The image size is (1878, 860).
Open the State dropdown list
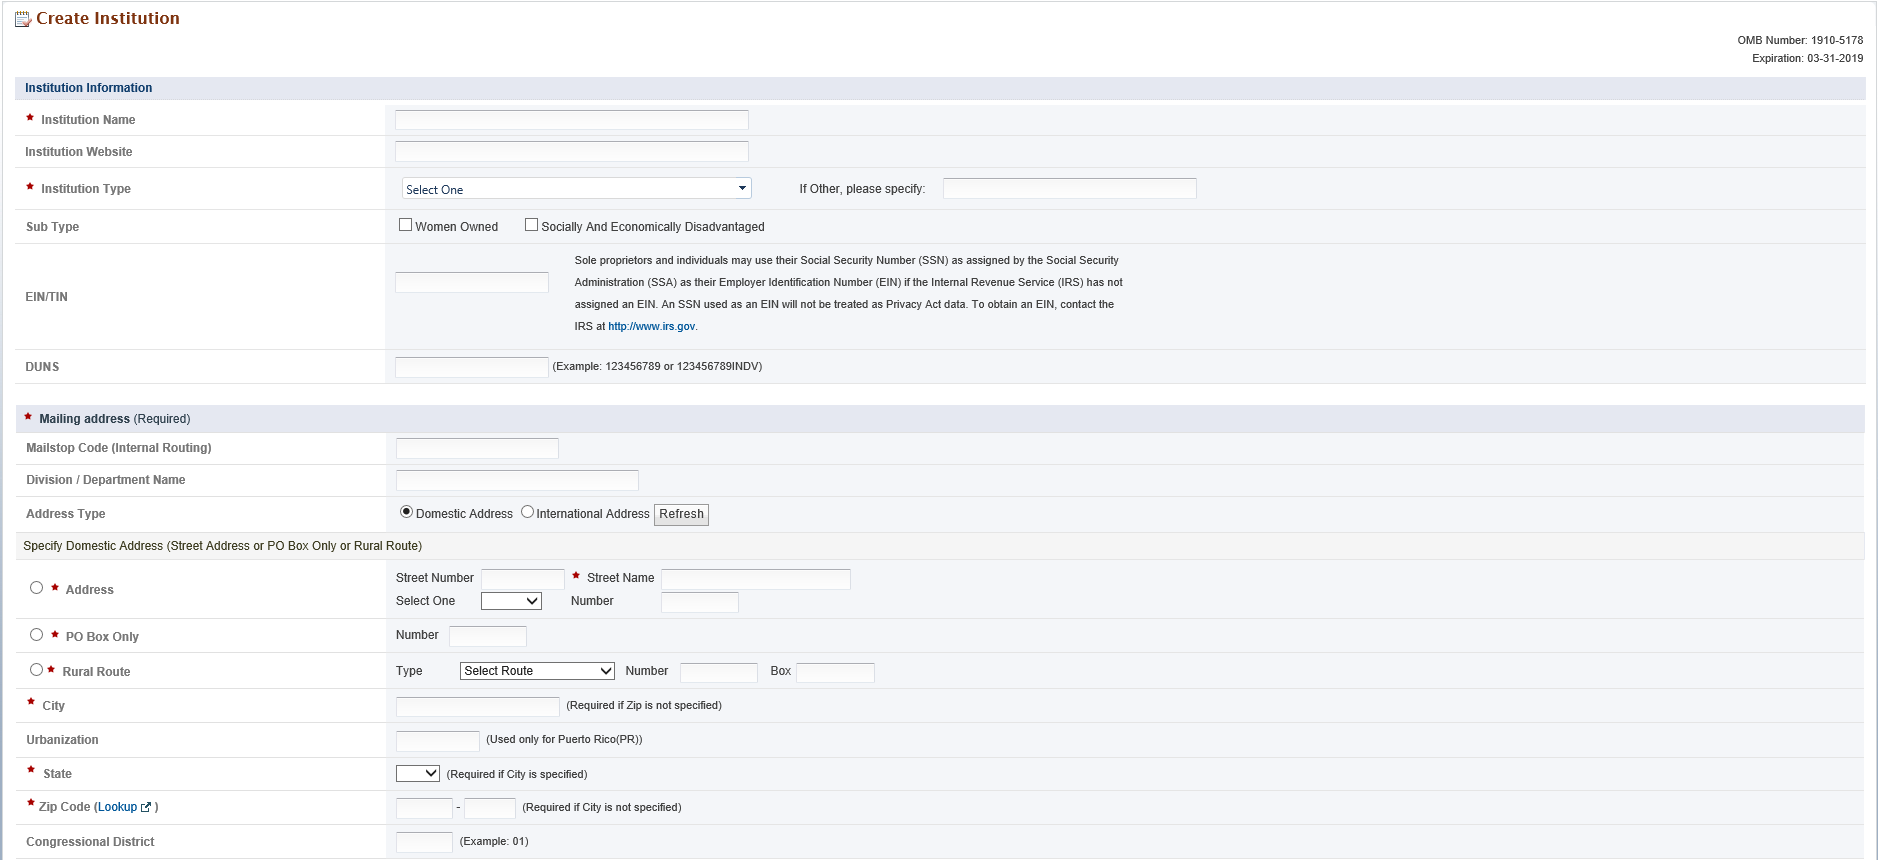tap(417, 774)
